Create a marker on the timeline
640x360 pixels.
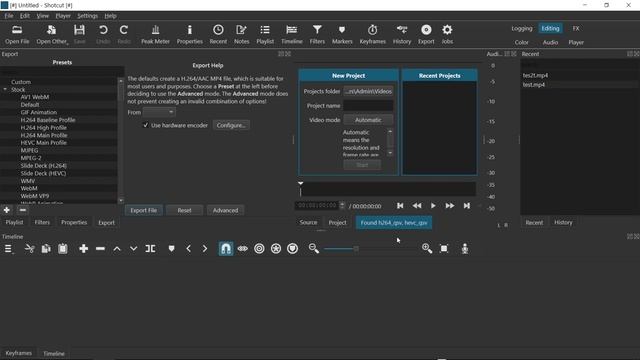171,249
